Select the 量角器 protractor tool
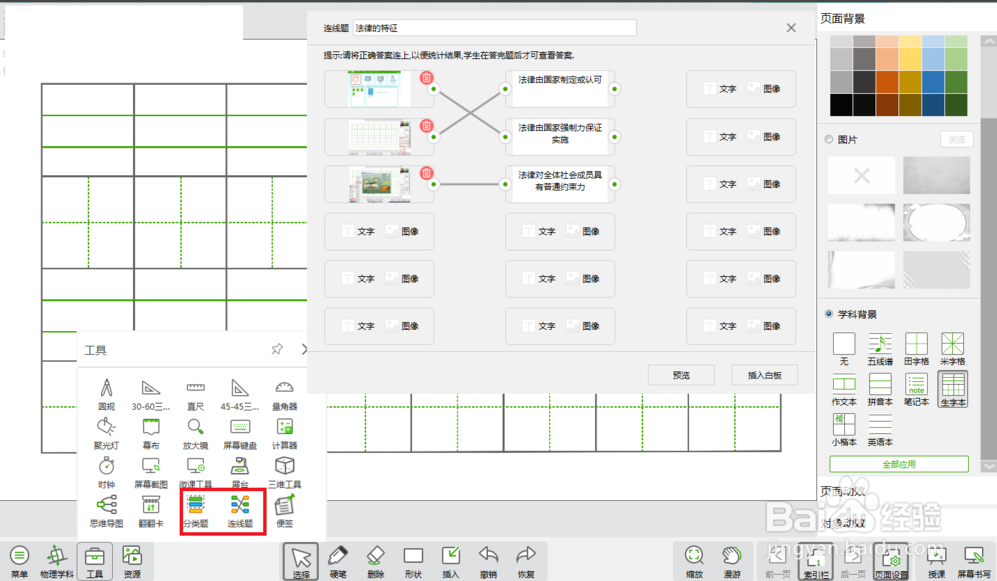 pyautogui.click(x=284, y=394)
